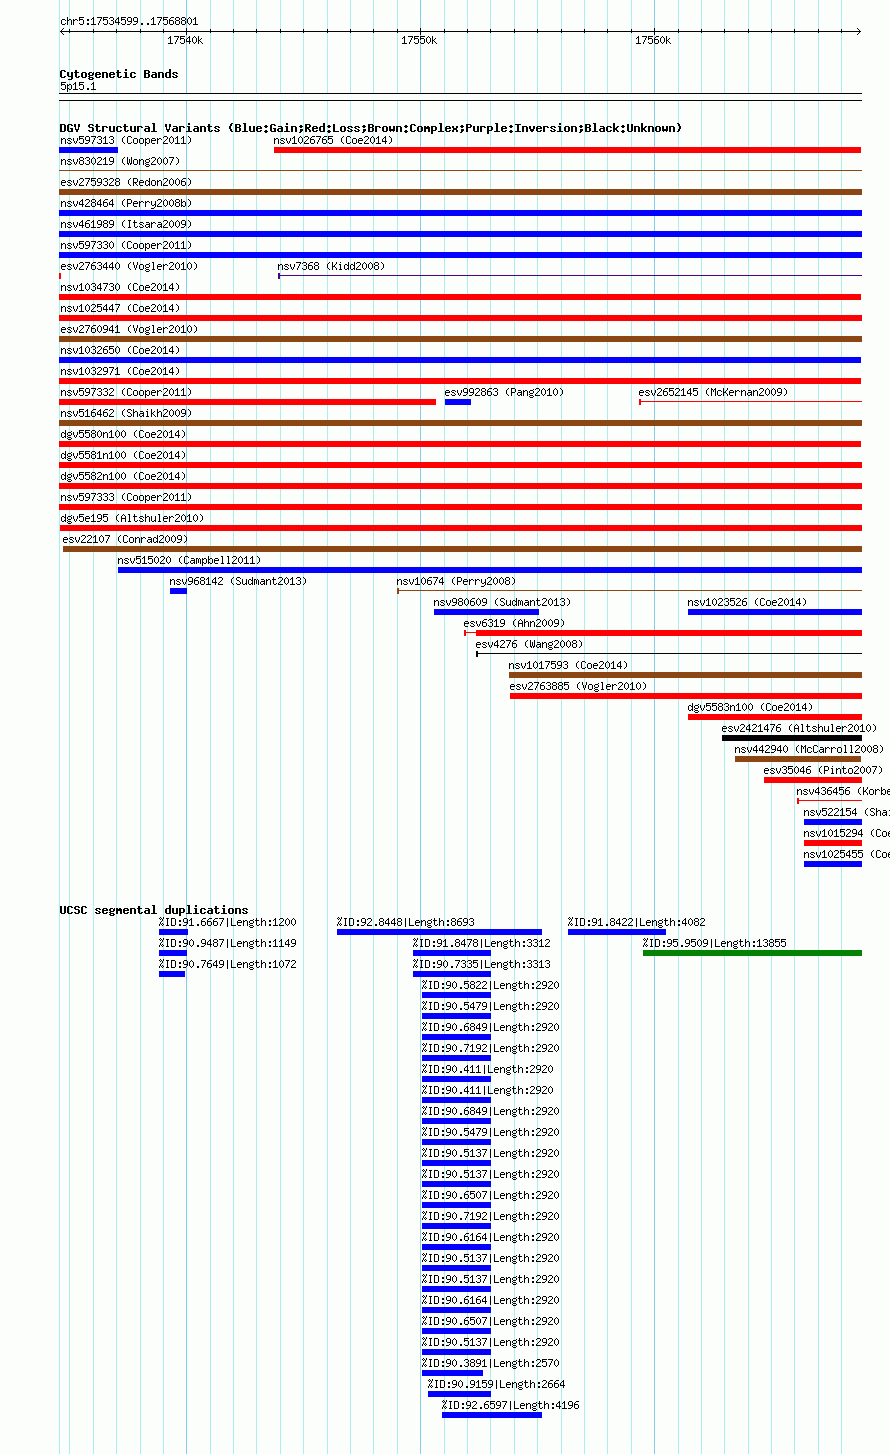
Task: Click the esv35046 (Pinto2007) label
Action: (823, 771)
